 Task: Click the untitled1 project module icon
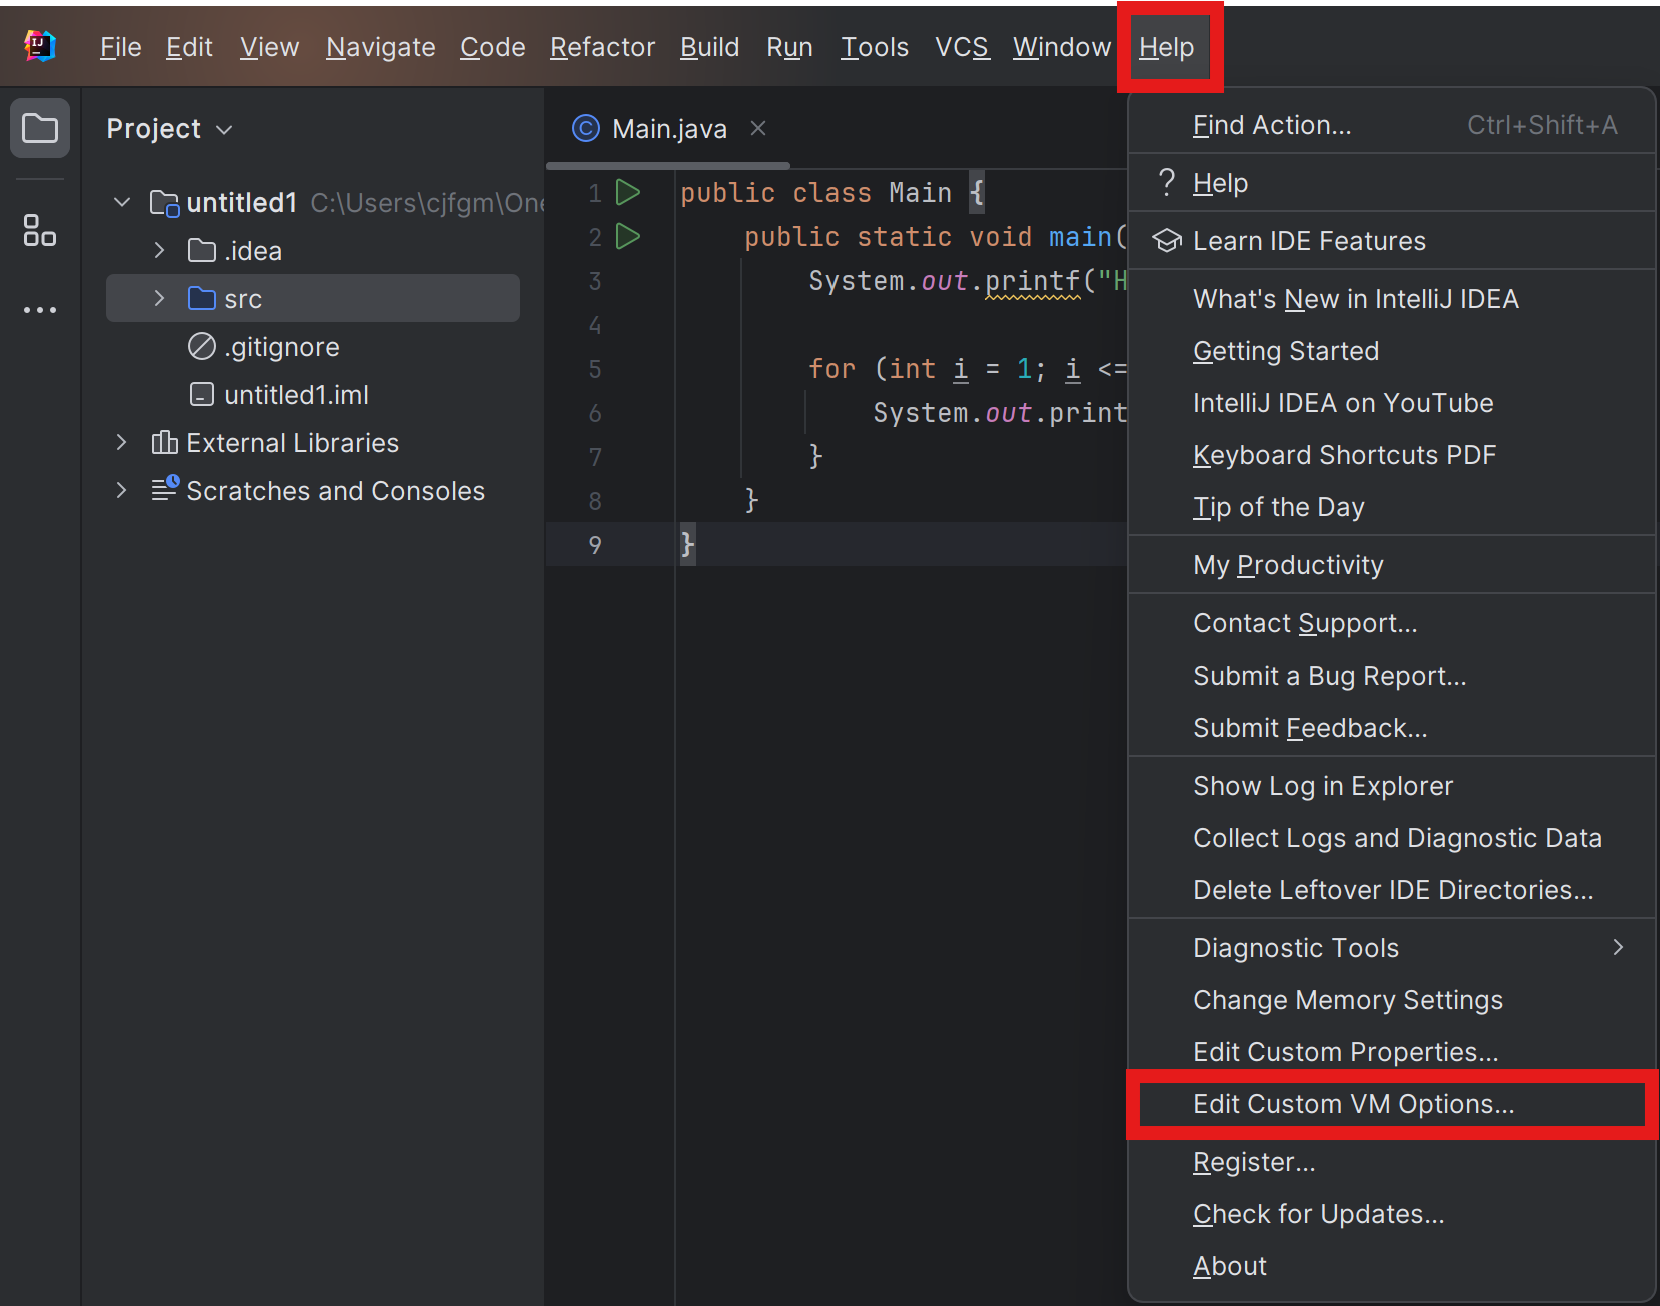click(x=164, y=203)
